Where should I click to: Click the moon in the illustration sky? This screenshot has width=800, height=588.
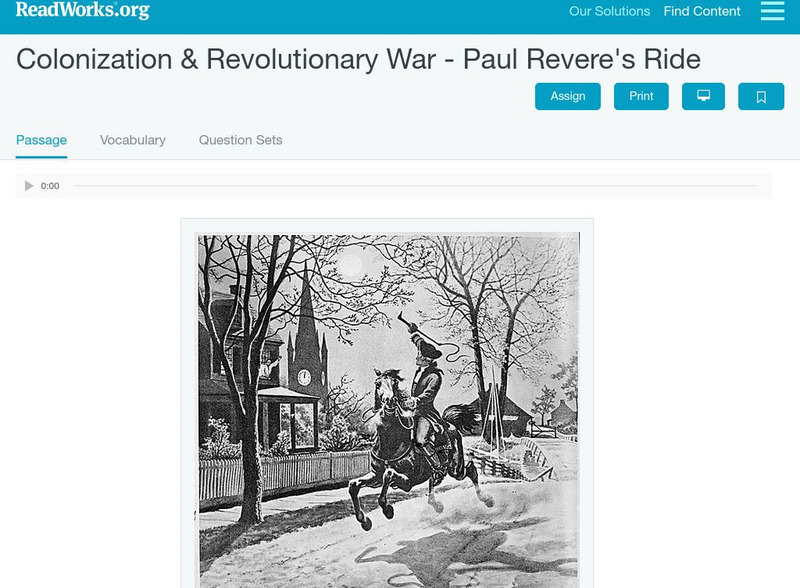tap(351, 265)
